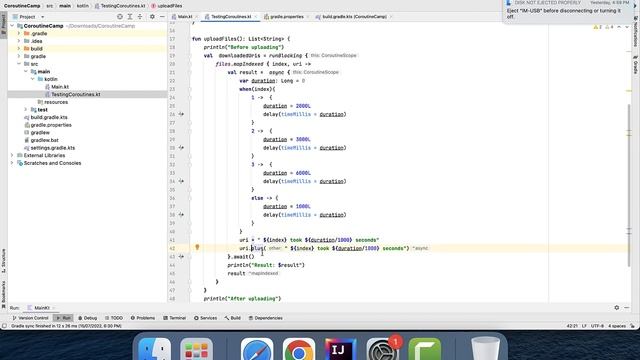Open Project panel settings gear
The image size is (640, 360).
[152, 17]
